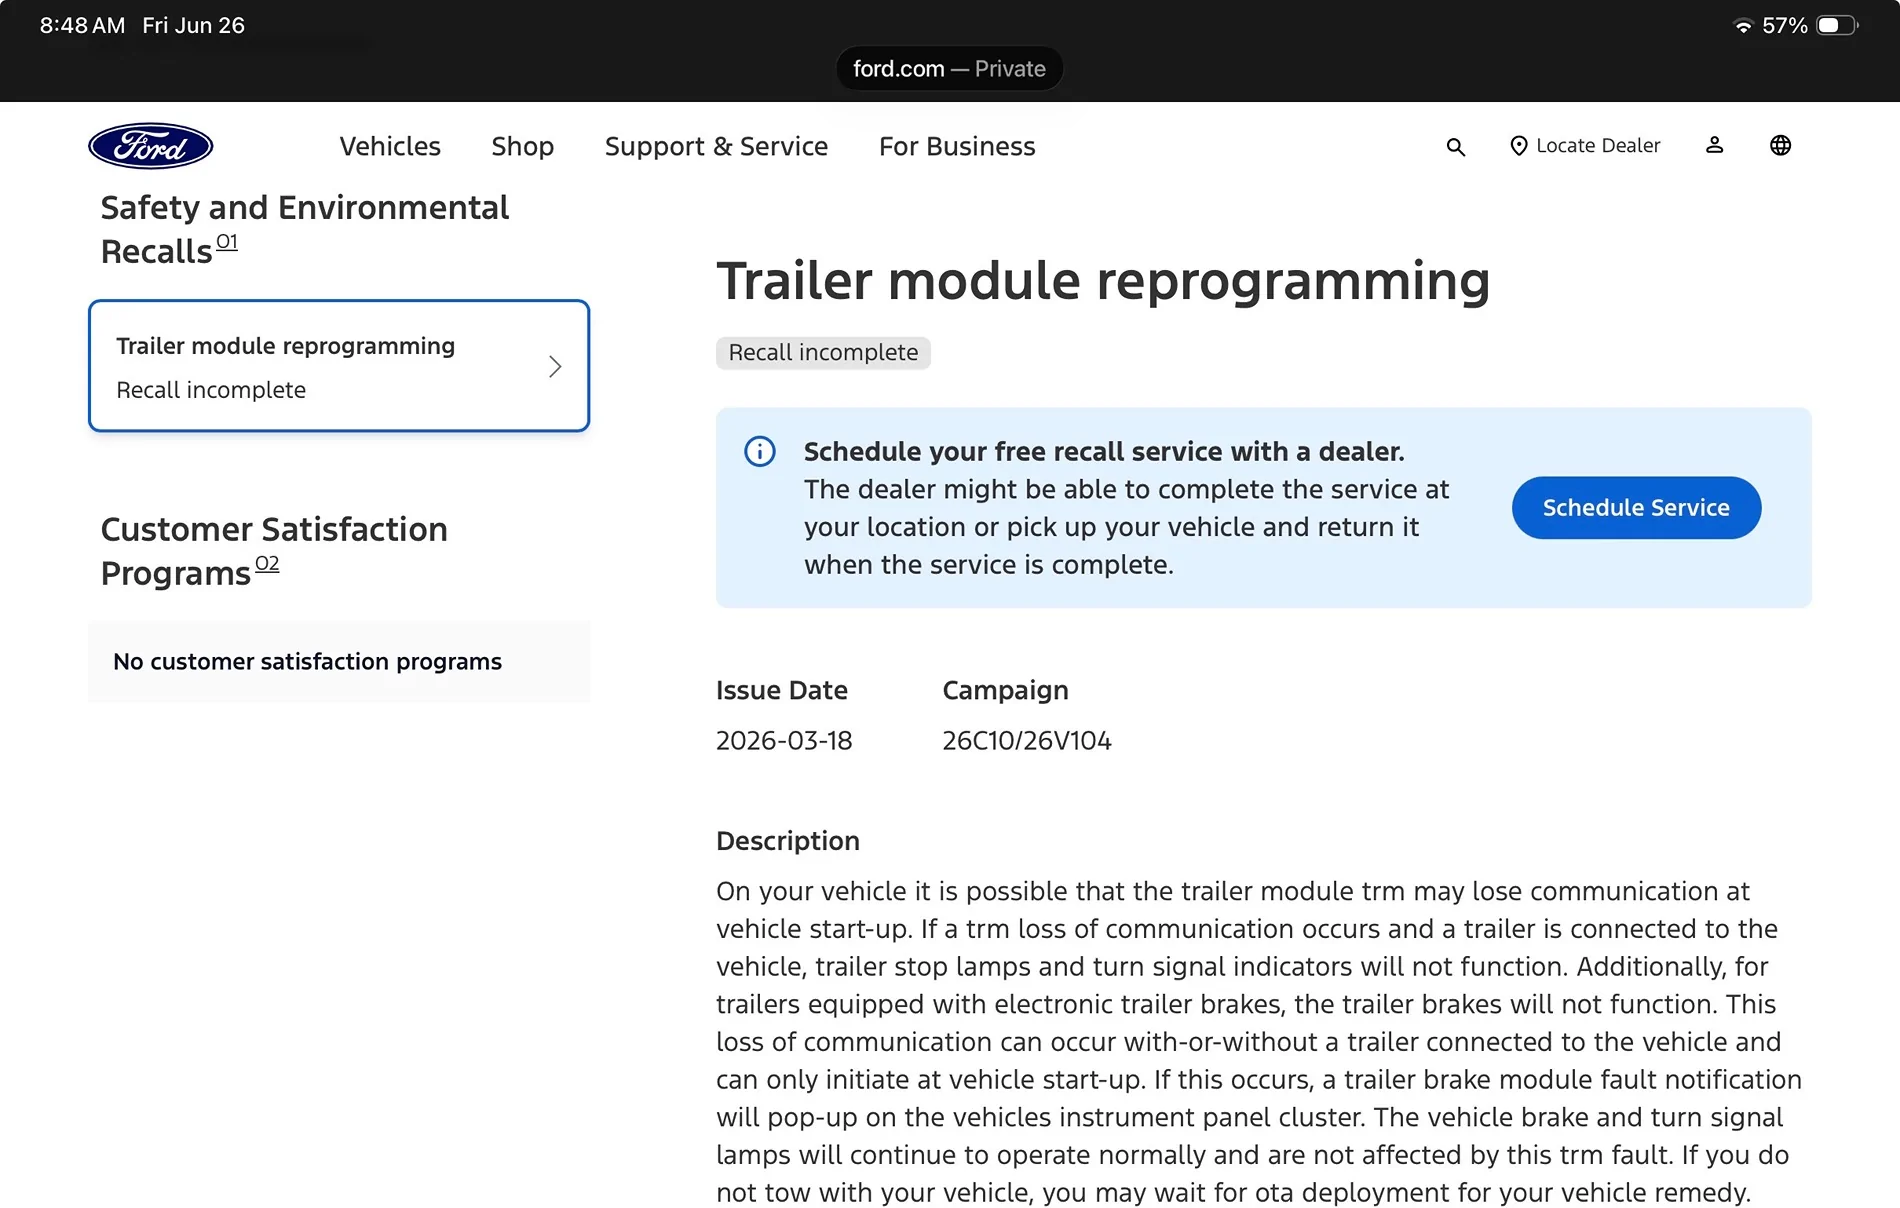Click Safety and Environmental Recalls heading
Screen dimensions: 1900x1208
coord(305,230)
